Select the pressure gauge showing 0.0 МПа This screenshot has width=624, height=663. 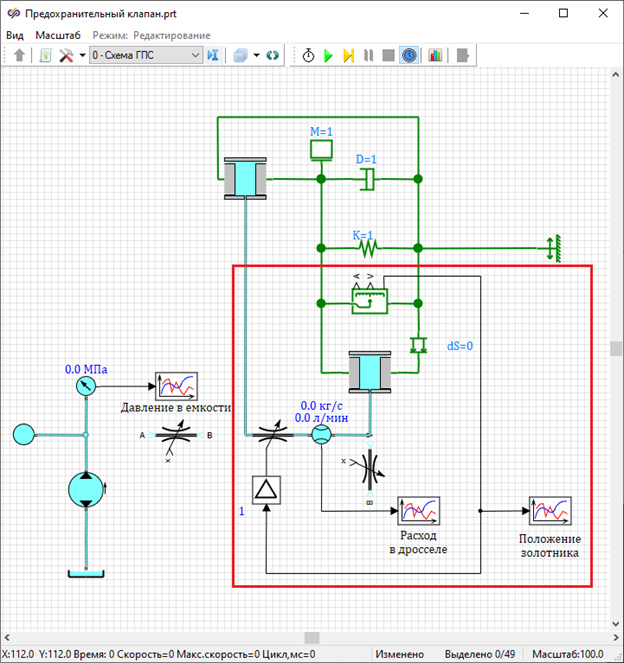coord(86,385)
